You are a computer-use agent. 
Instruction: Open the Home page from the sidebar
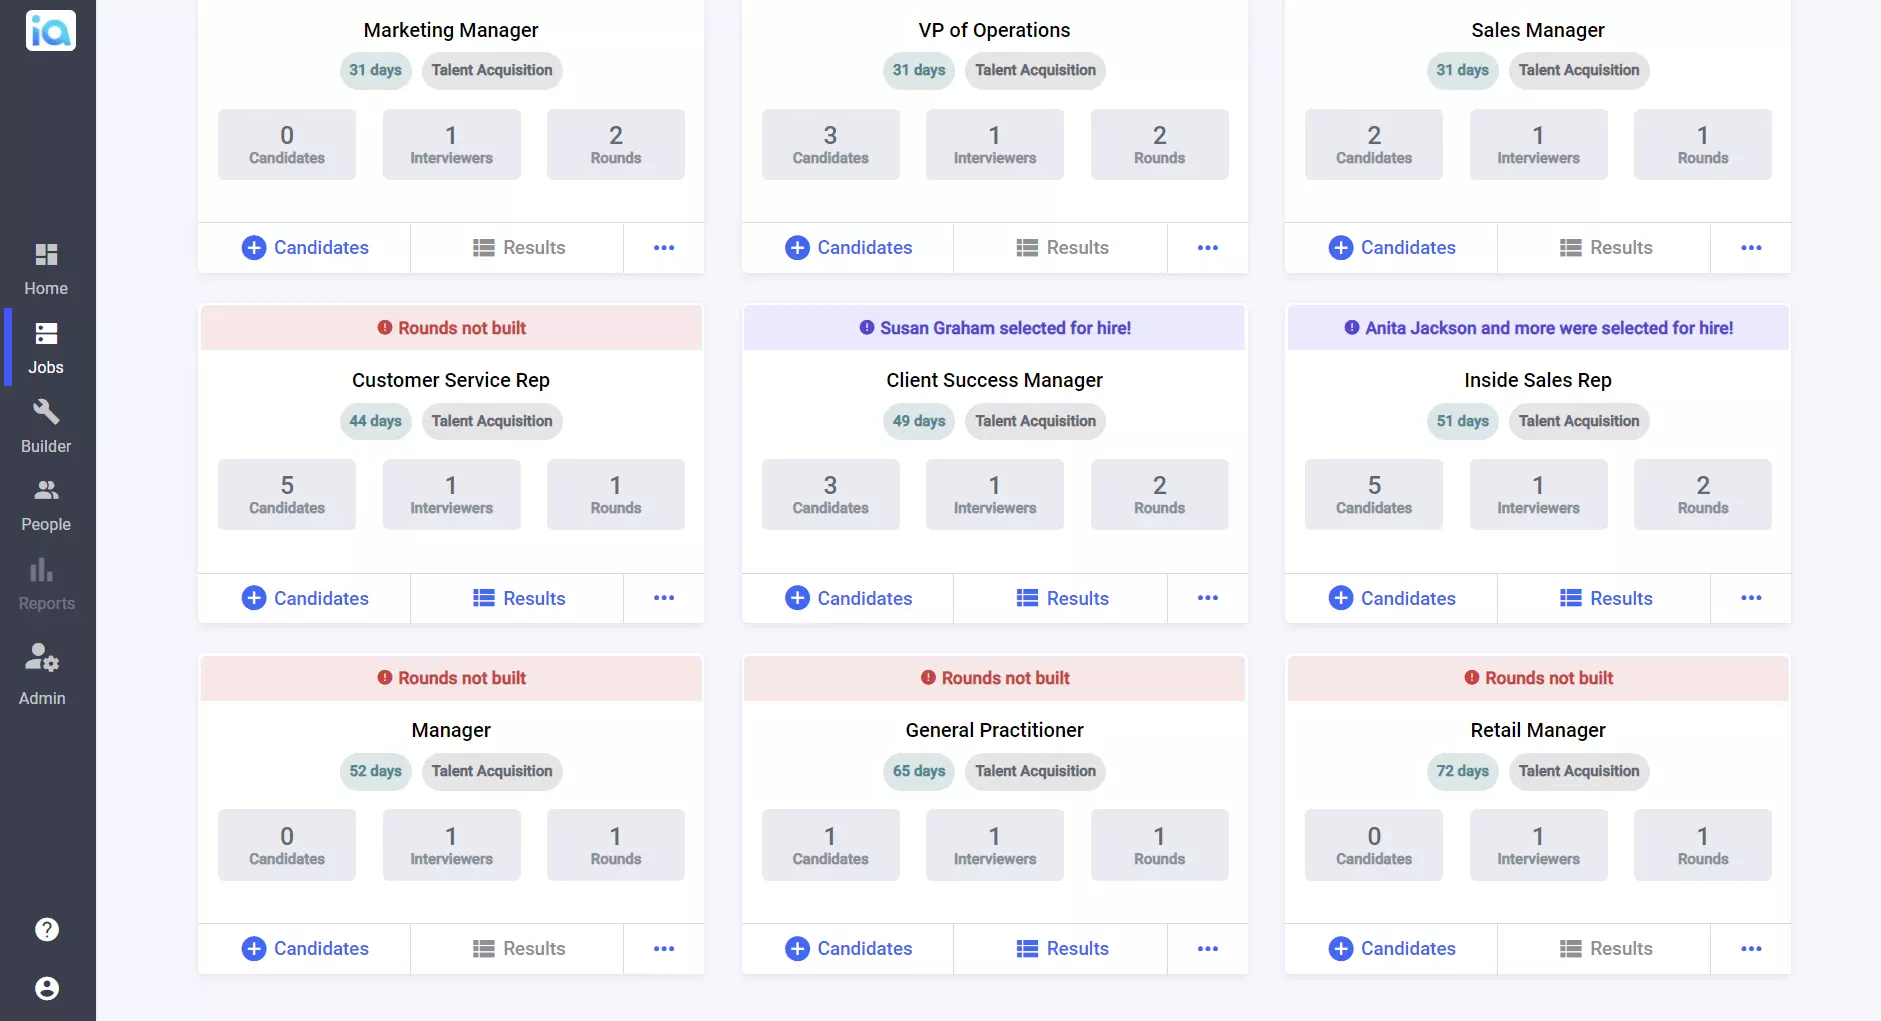tap(45, 267)
